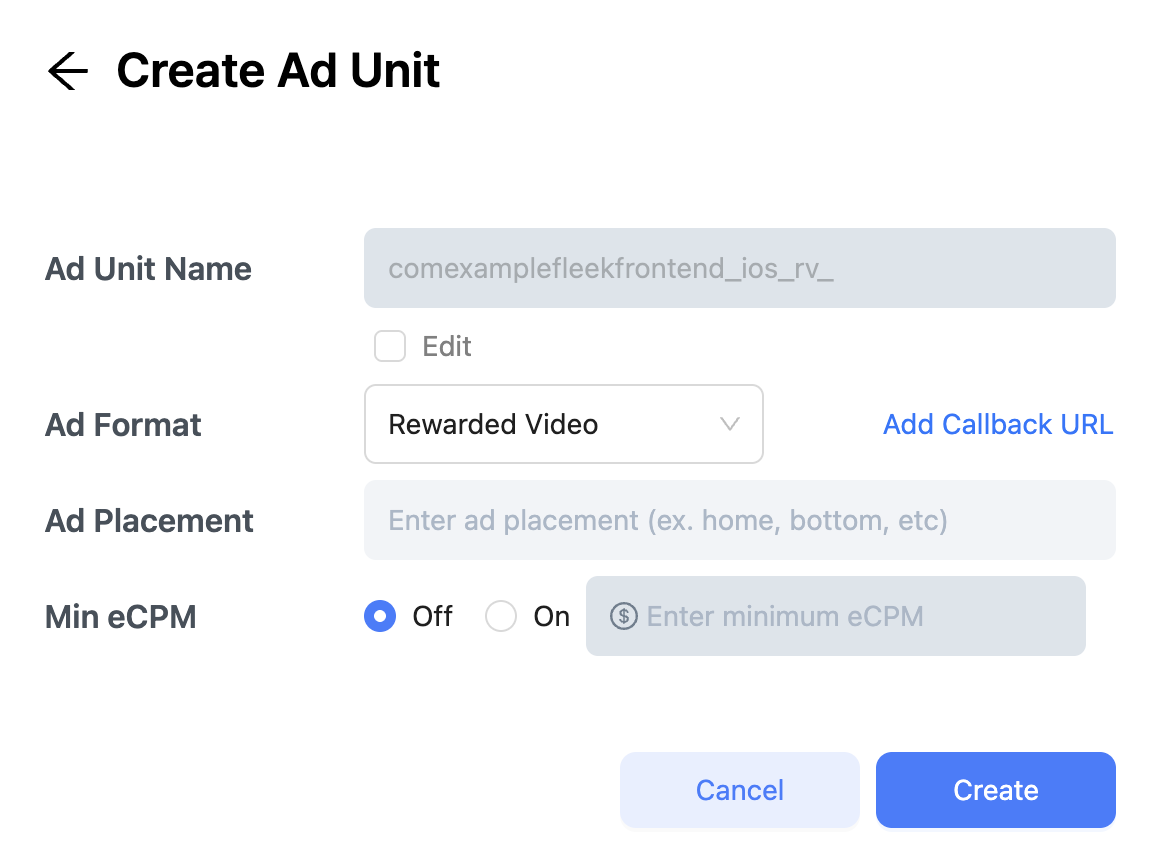This screenshot has width=1156, height=868.
Task: Click Add Callback URL next to ad format
Action: (x=997, y=424)
